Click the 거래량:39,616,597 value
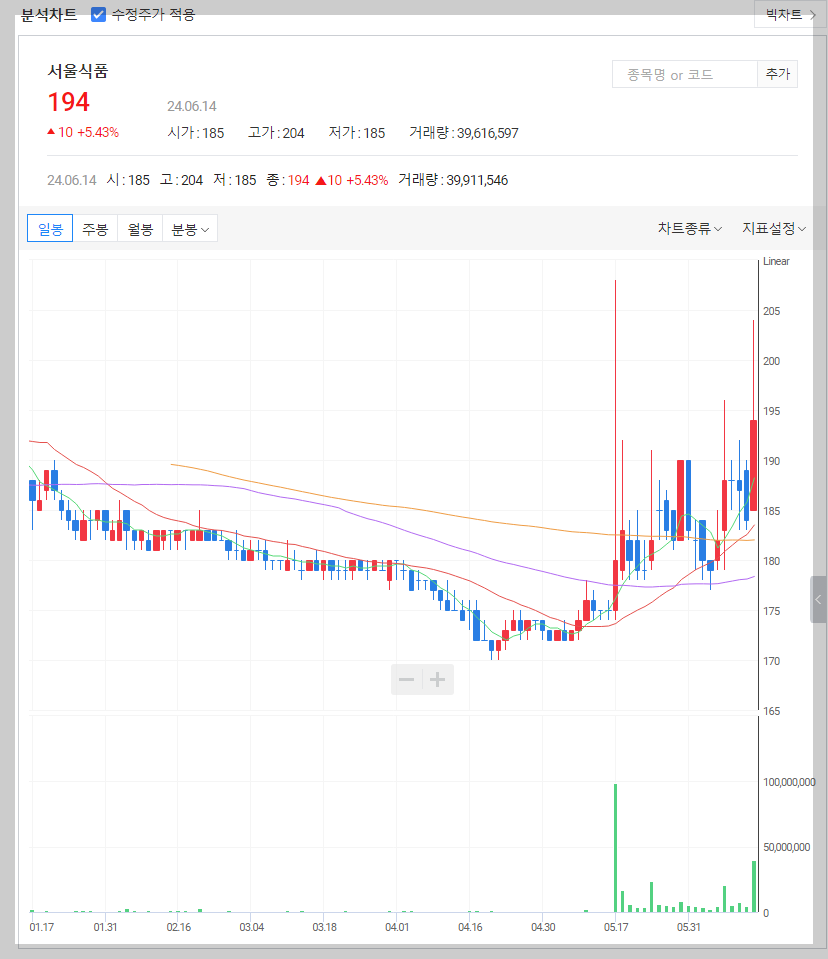Screen dimensions: 828x959 click(x=464, y=133)
